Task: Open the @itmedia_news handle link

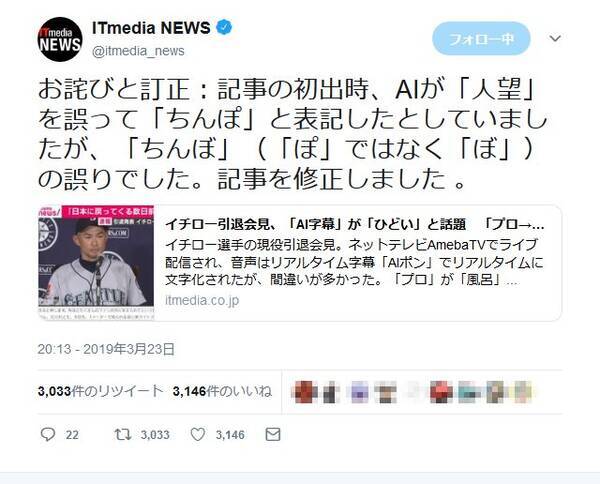Action: tap(138, 51)
